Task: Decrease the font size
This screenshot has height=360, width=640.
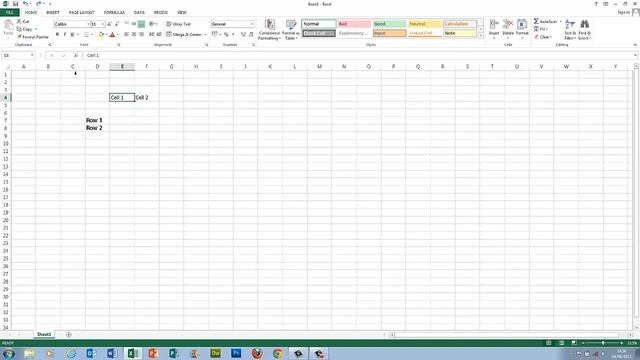Action: (117, 24)
